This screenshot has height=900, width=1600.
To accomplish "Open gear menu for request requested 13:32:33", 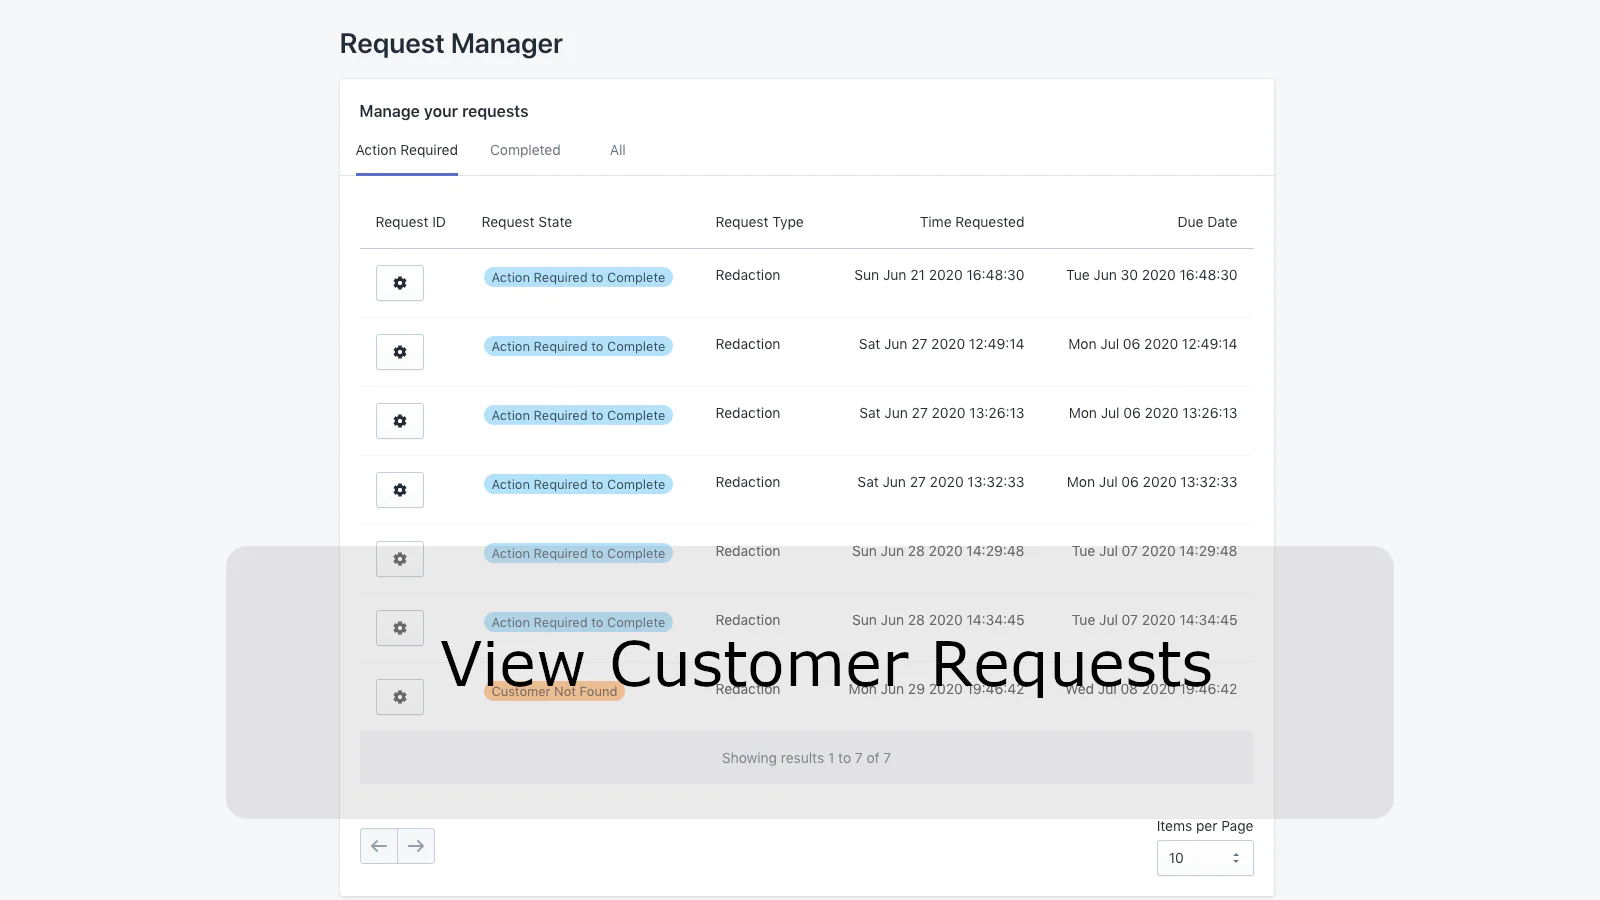I will pyautogui.click(x=400, y=490).
